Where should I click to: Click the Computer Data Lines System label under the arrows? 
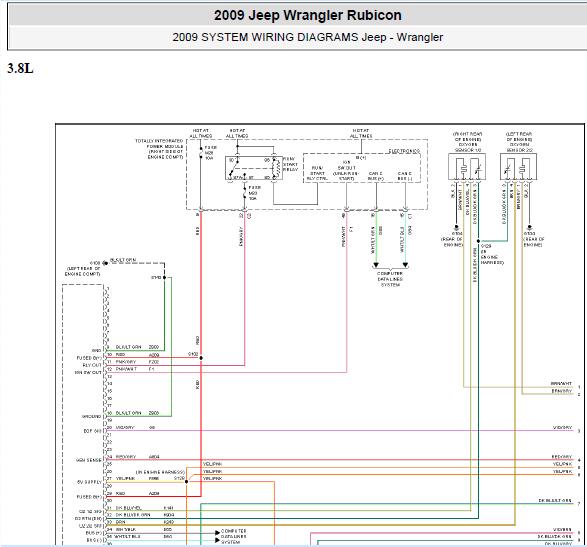tap(390, 279)
